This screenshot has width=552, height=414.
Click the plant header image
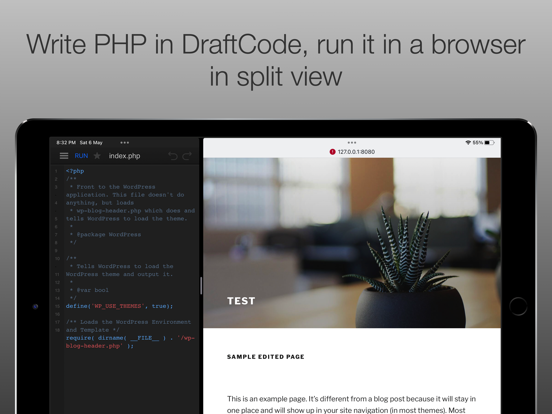pyautogui.click(x=352, y=243)
